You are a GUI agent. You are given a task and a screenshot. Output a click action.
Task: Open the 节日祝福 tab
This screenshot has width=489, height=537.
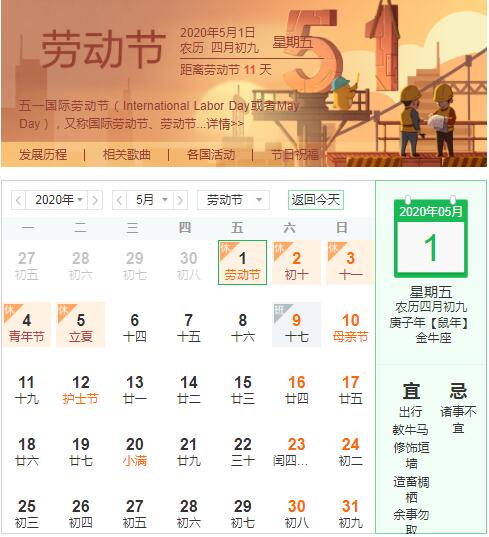coord(295,155)
